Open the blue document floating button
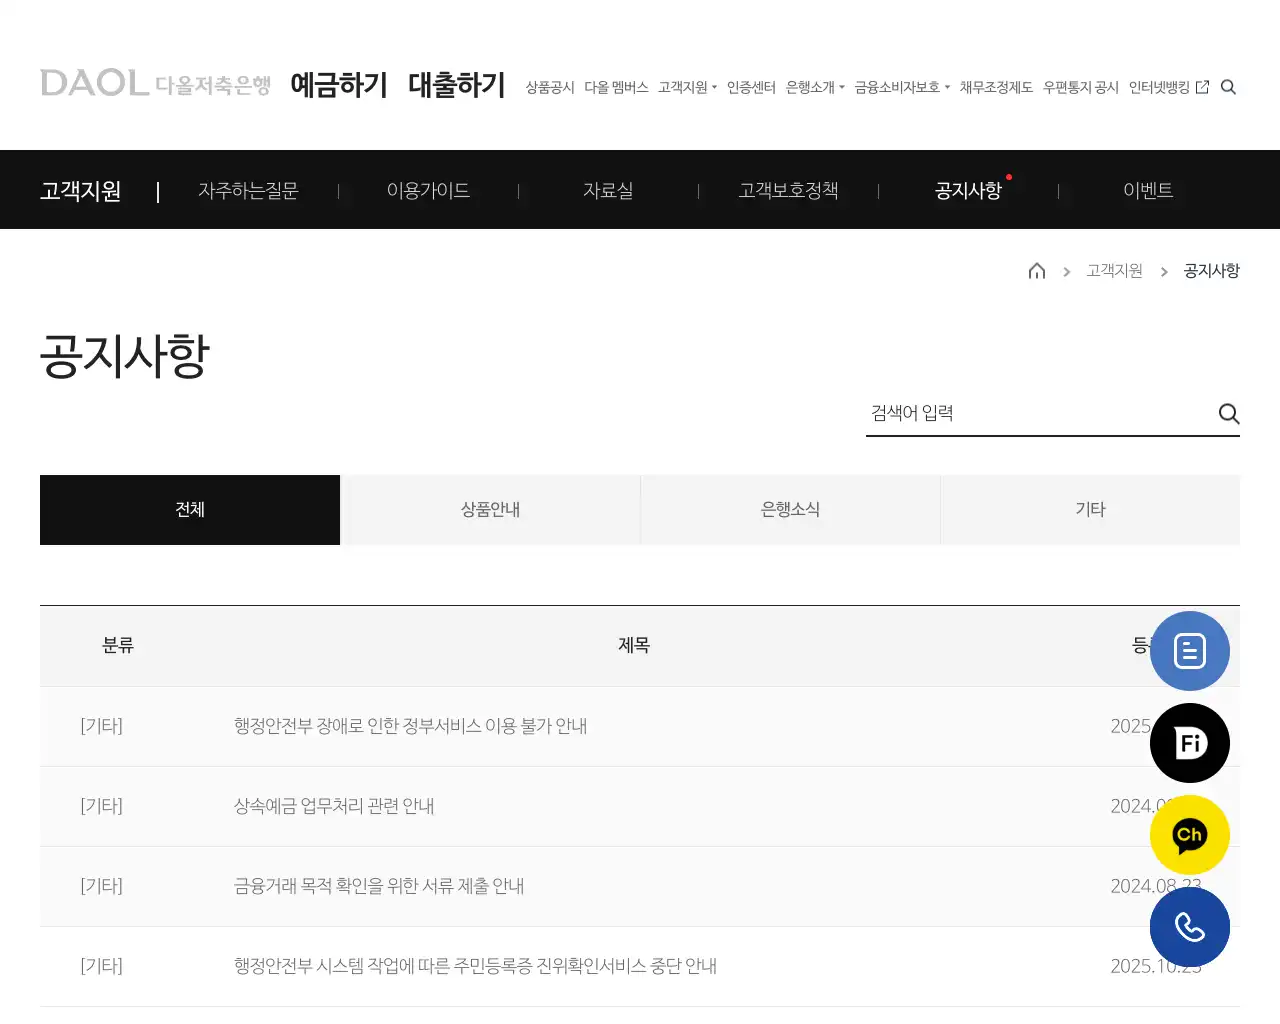Screen dimensions: 1280x1024 1190,651
